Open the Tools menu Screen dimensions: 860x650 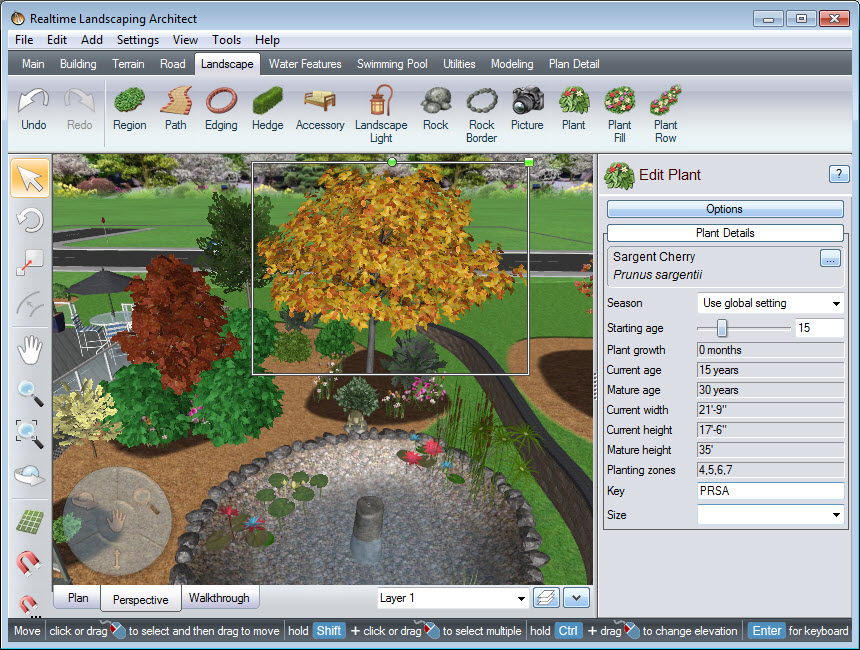point(227,40)
